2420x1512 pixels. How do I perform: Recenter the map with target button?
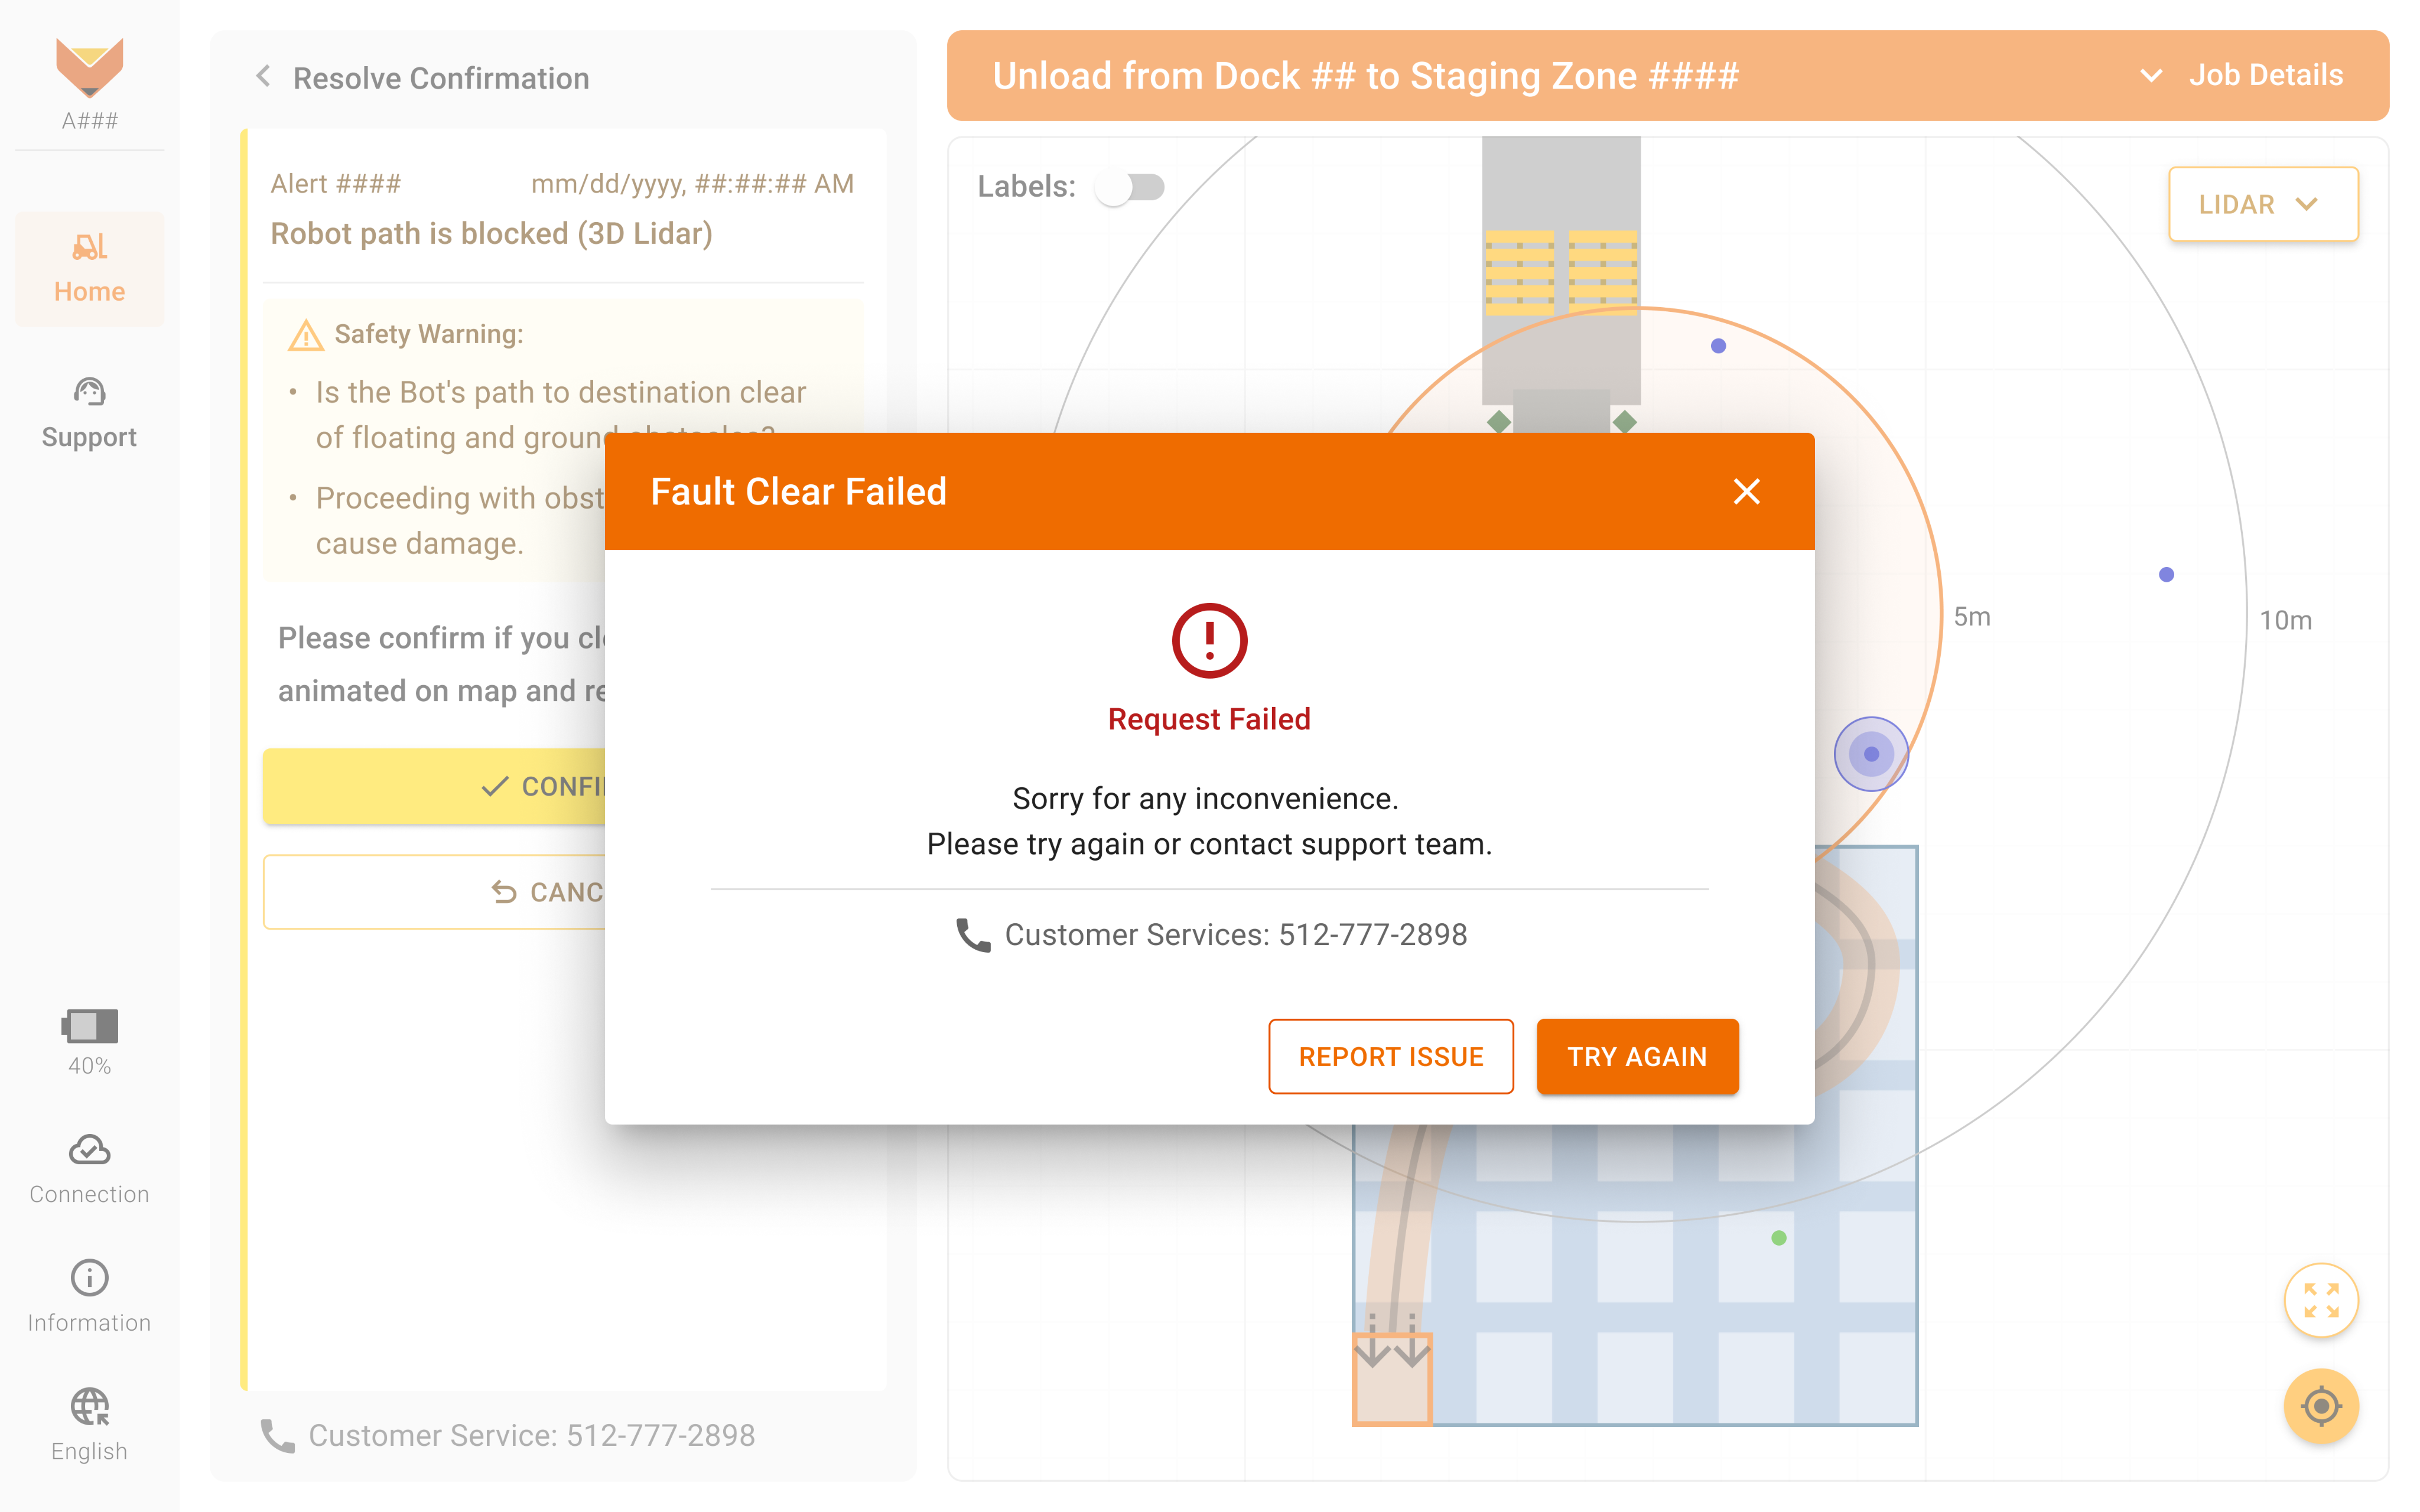pyautogui.click(x=2320, y=1406)
